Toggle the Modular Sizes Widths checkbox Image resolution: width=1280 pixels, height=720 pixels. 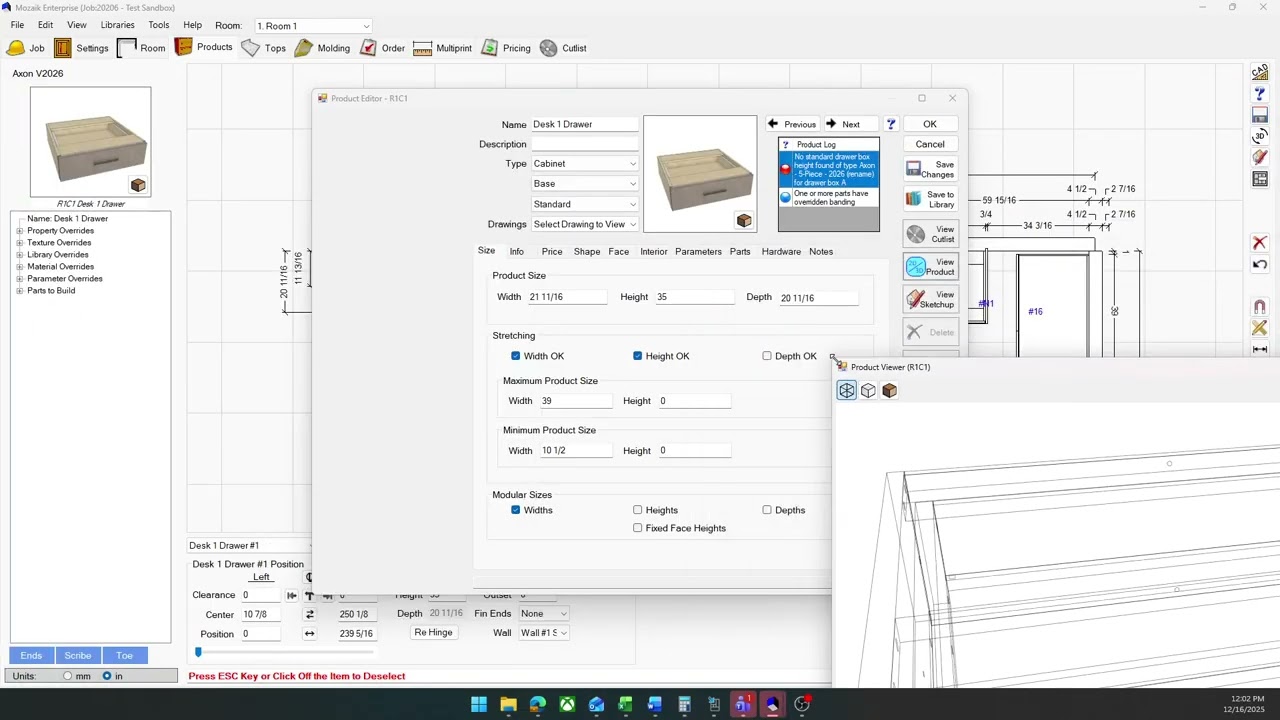516,510
